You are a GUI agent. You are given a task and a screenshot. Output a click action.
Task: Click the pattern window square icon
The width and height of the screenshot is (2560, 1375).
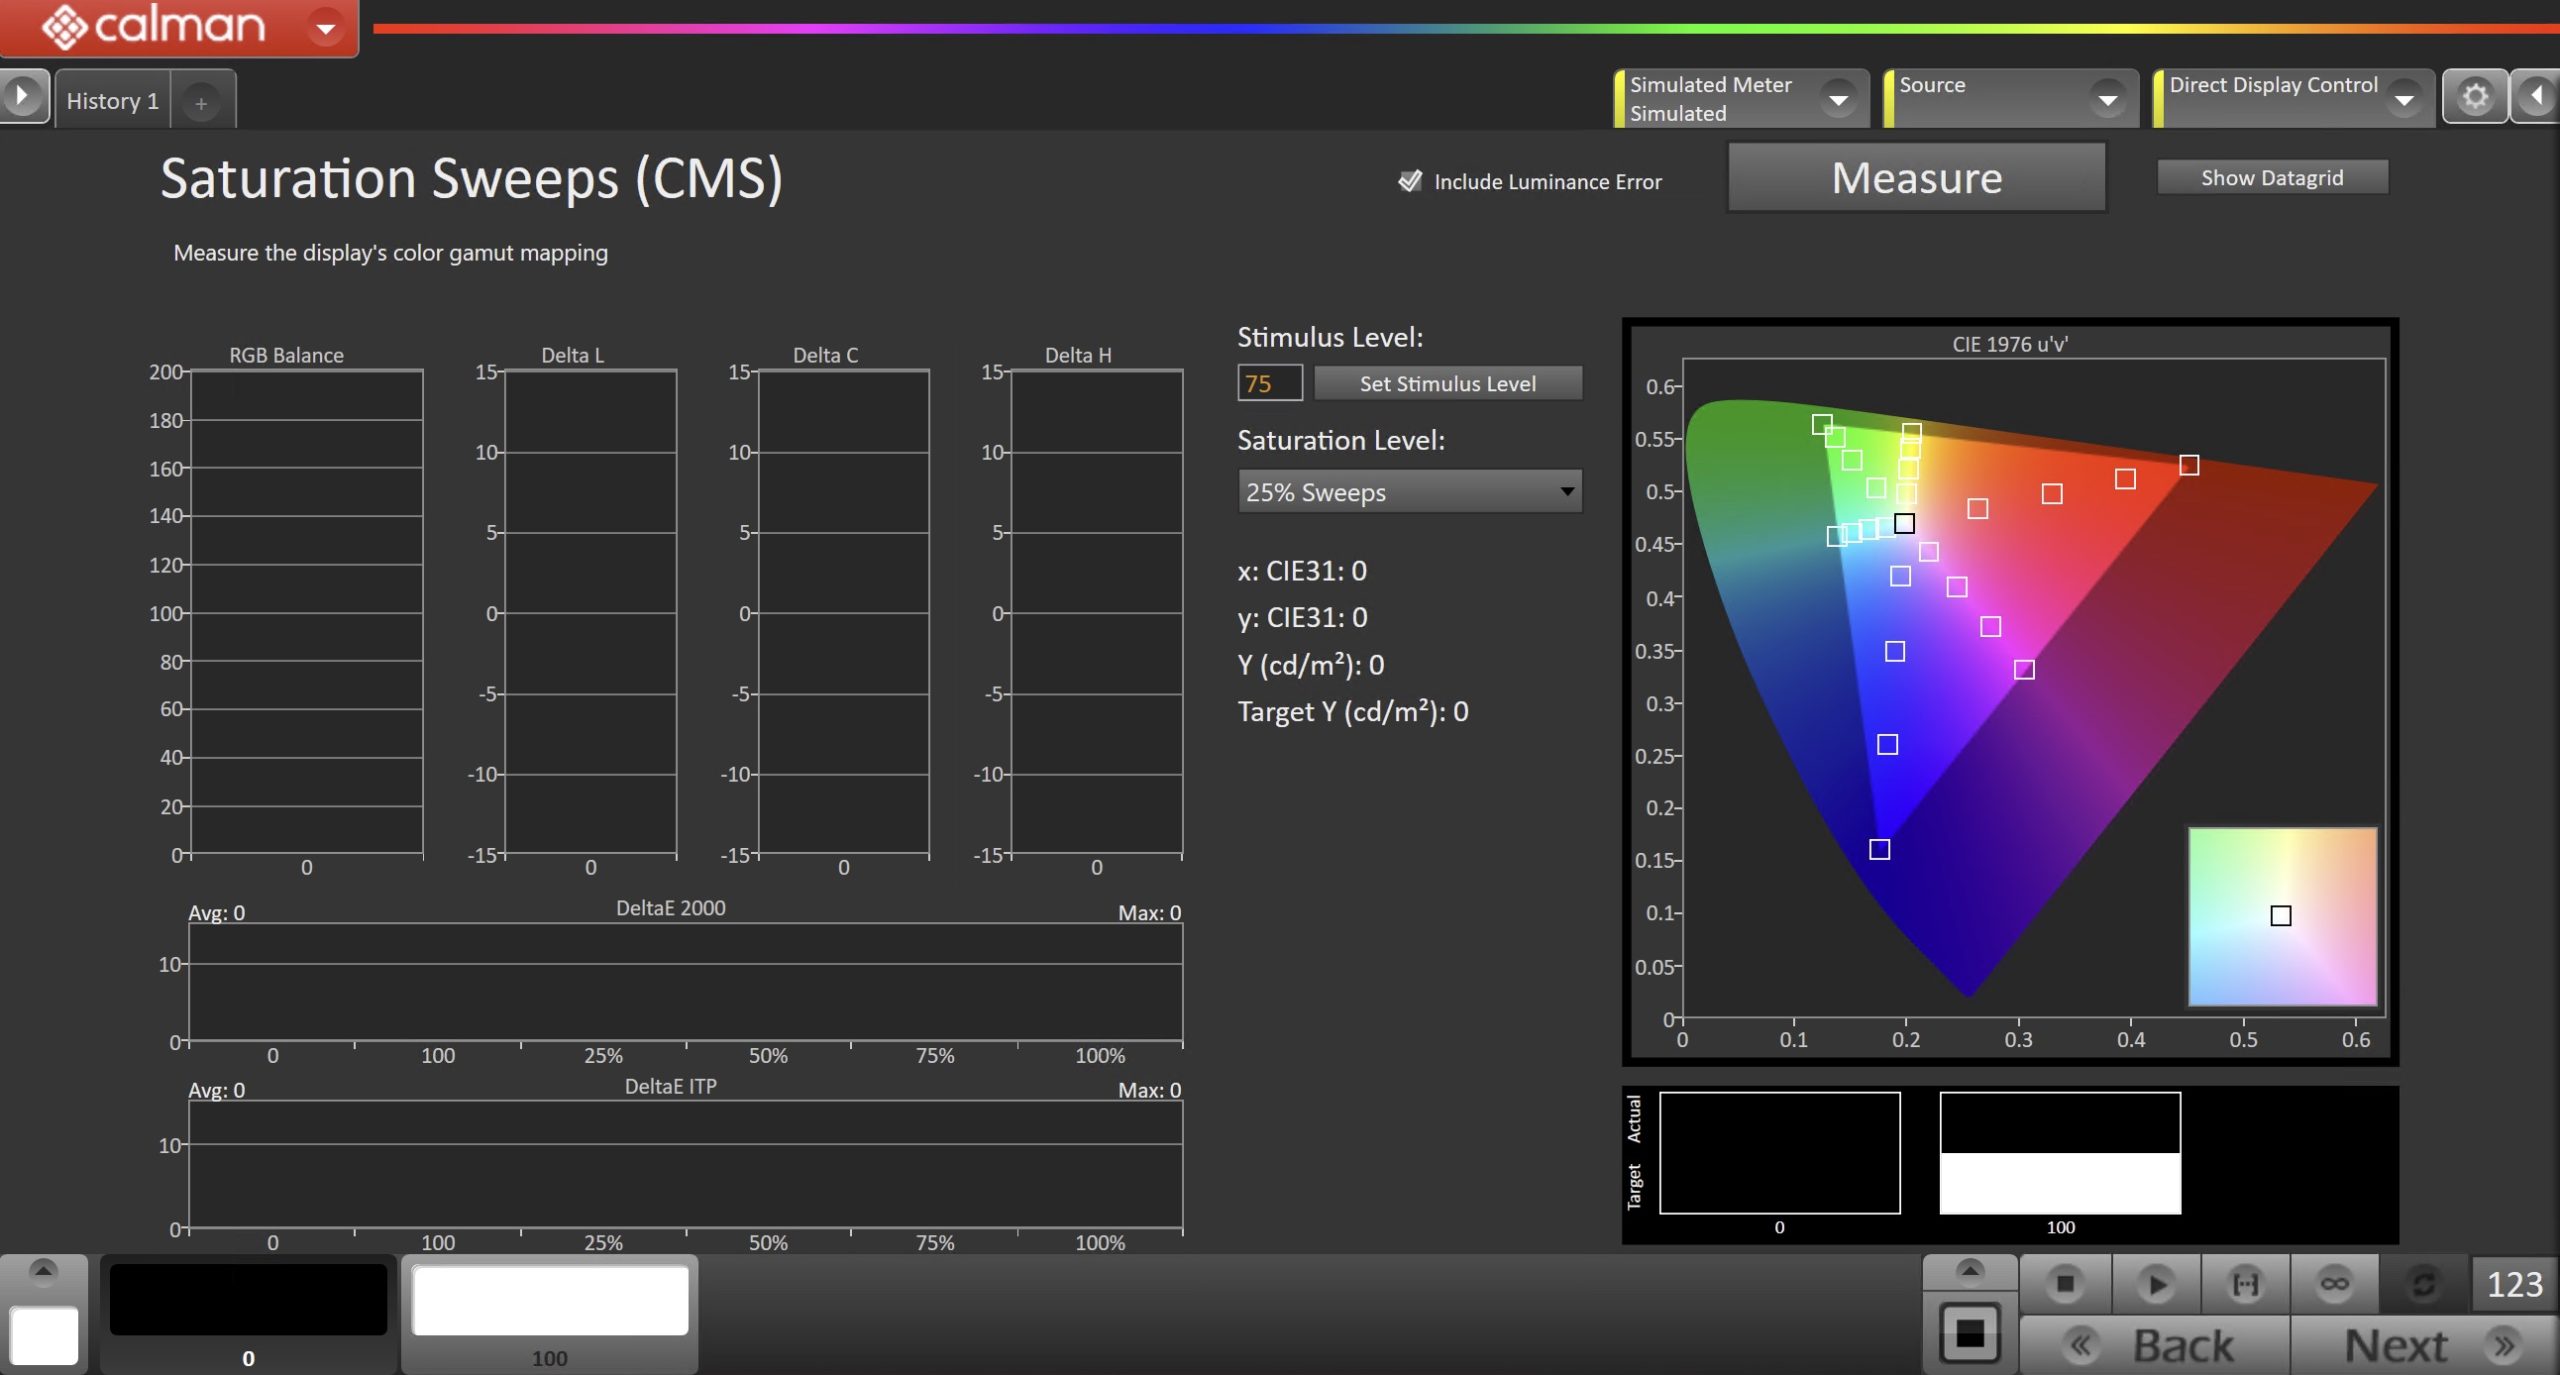tap(1969, 1332)
